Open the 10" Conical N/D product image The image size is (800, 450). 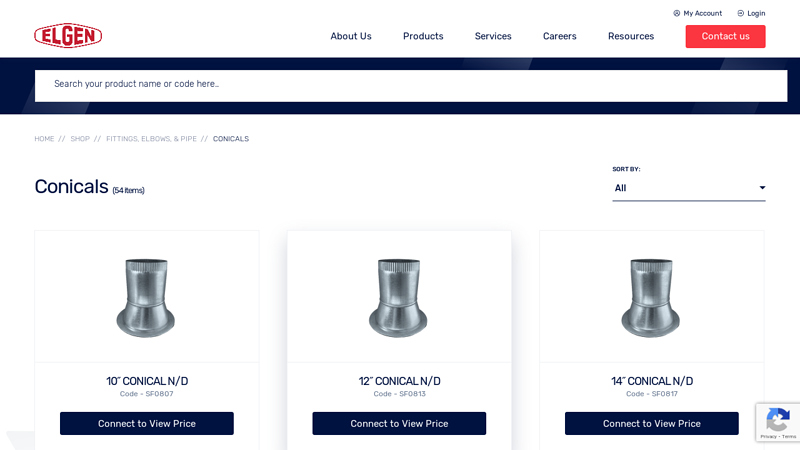[x=147, y=297]
